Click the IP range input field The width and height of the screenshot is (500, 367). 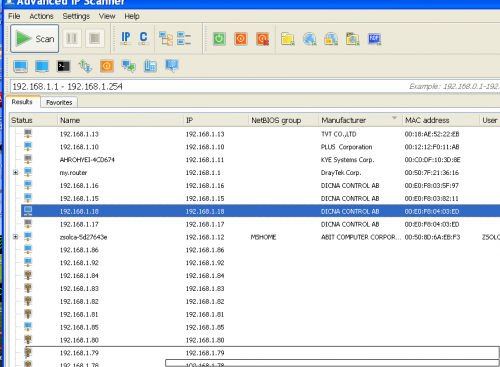255,87
